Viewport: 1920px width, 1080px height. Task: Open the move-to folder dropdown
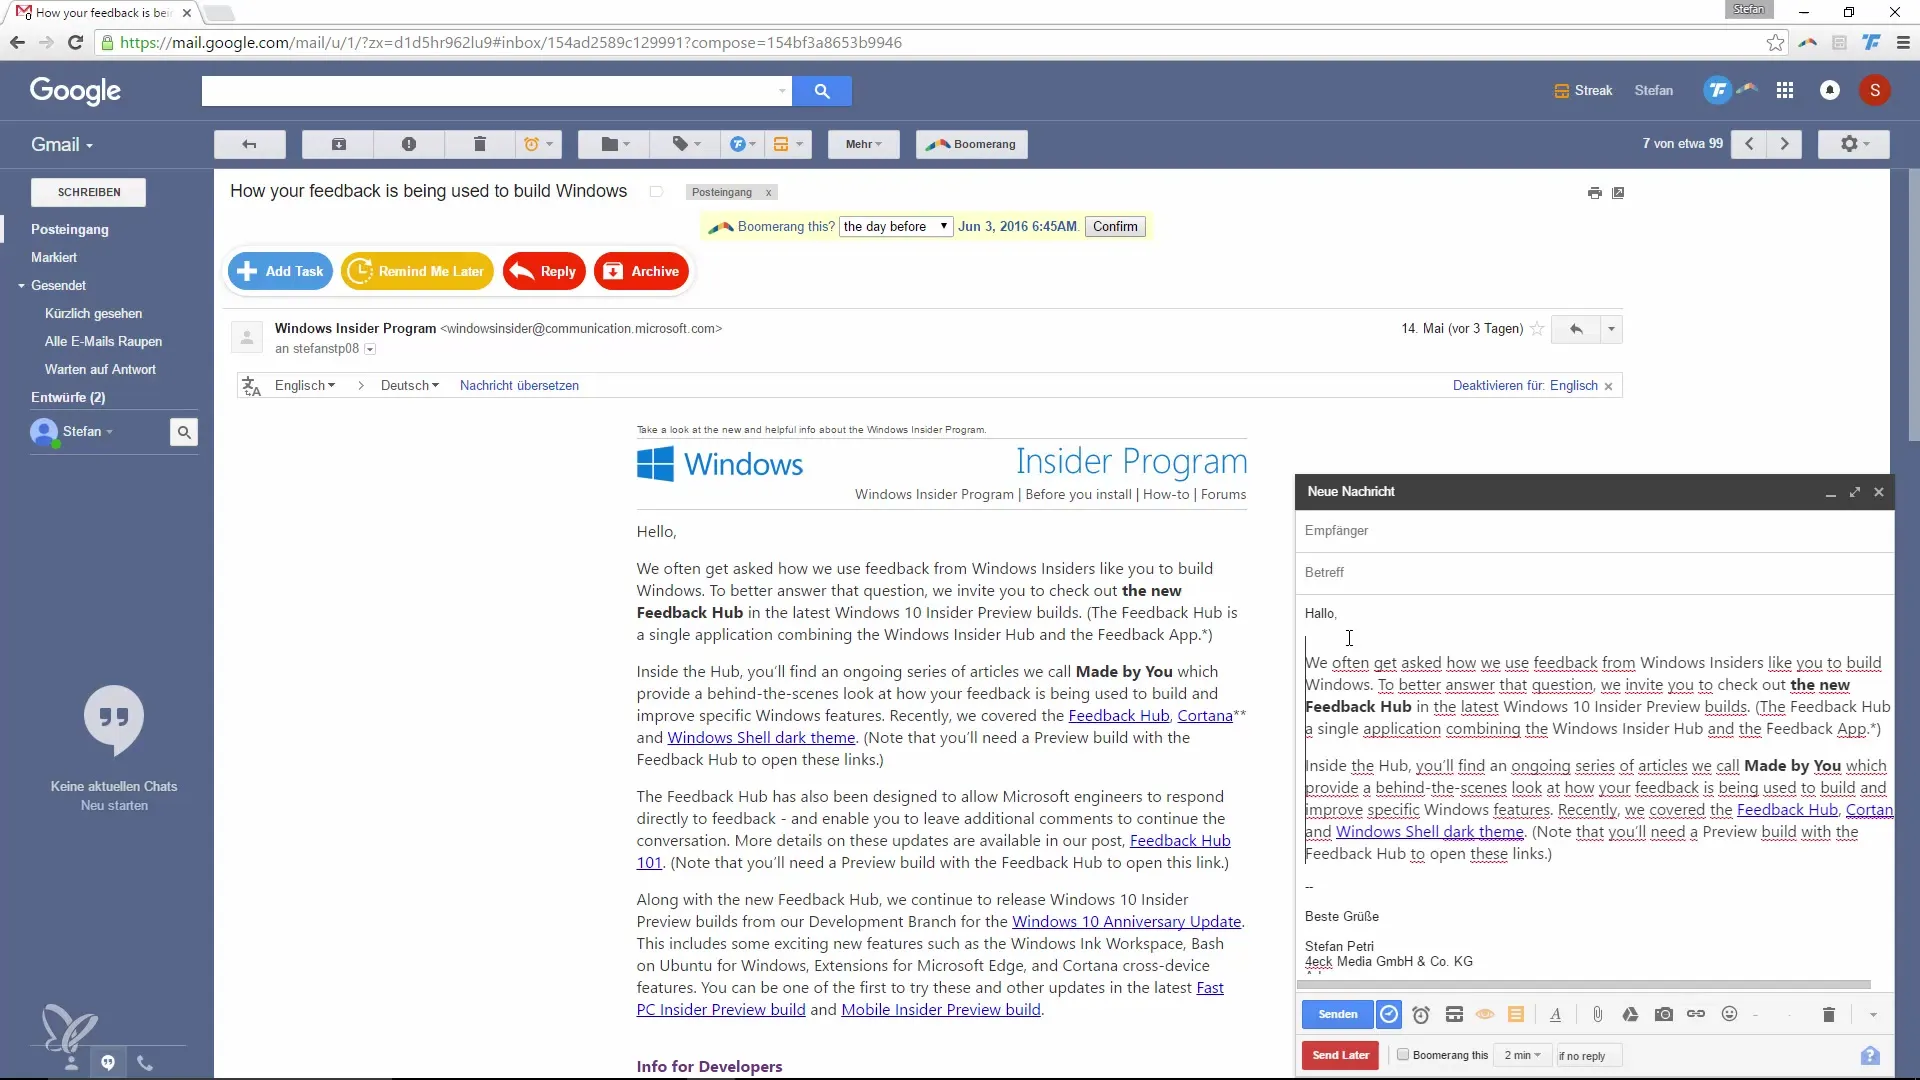[615, 144]
